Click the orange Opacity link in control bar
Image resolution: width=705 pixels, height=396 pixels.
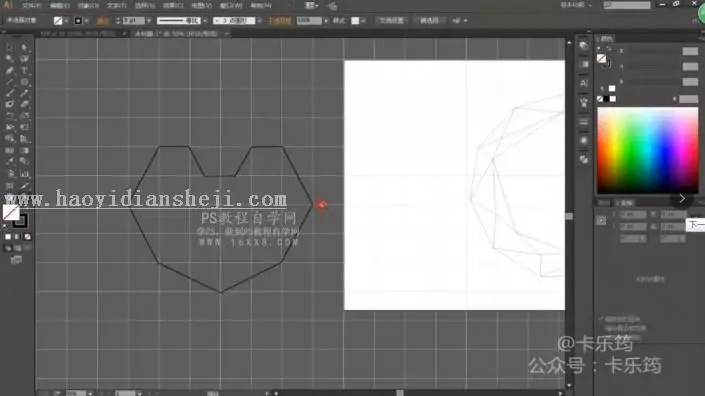coord(280,21)
